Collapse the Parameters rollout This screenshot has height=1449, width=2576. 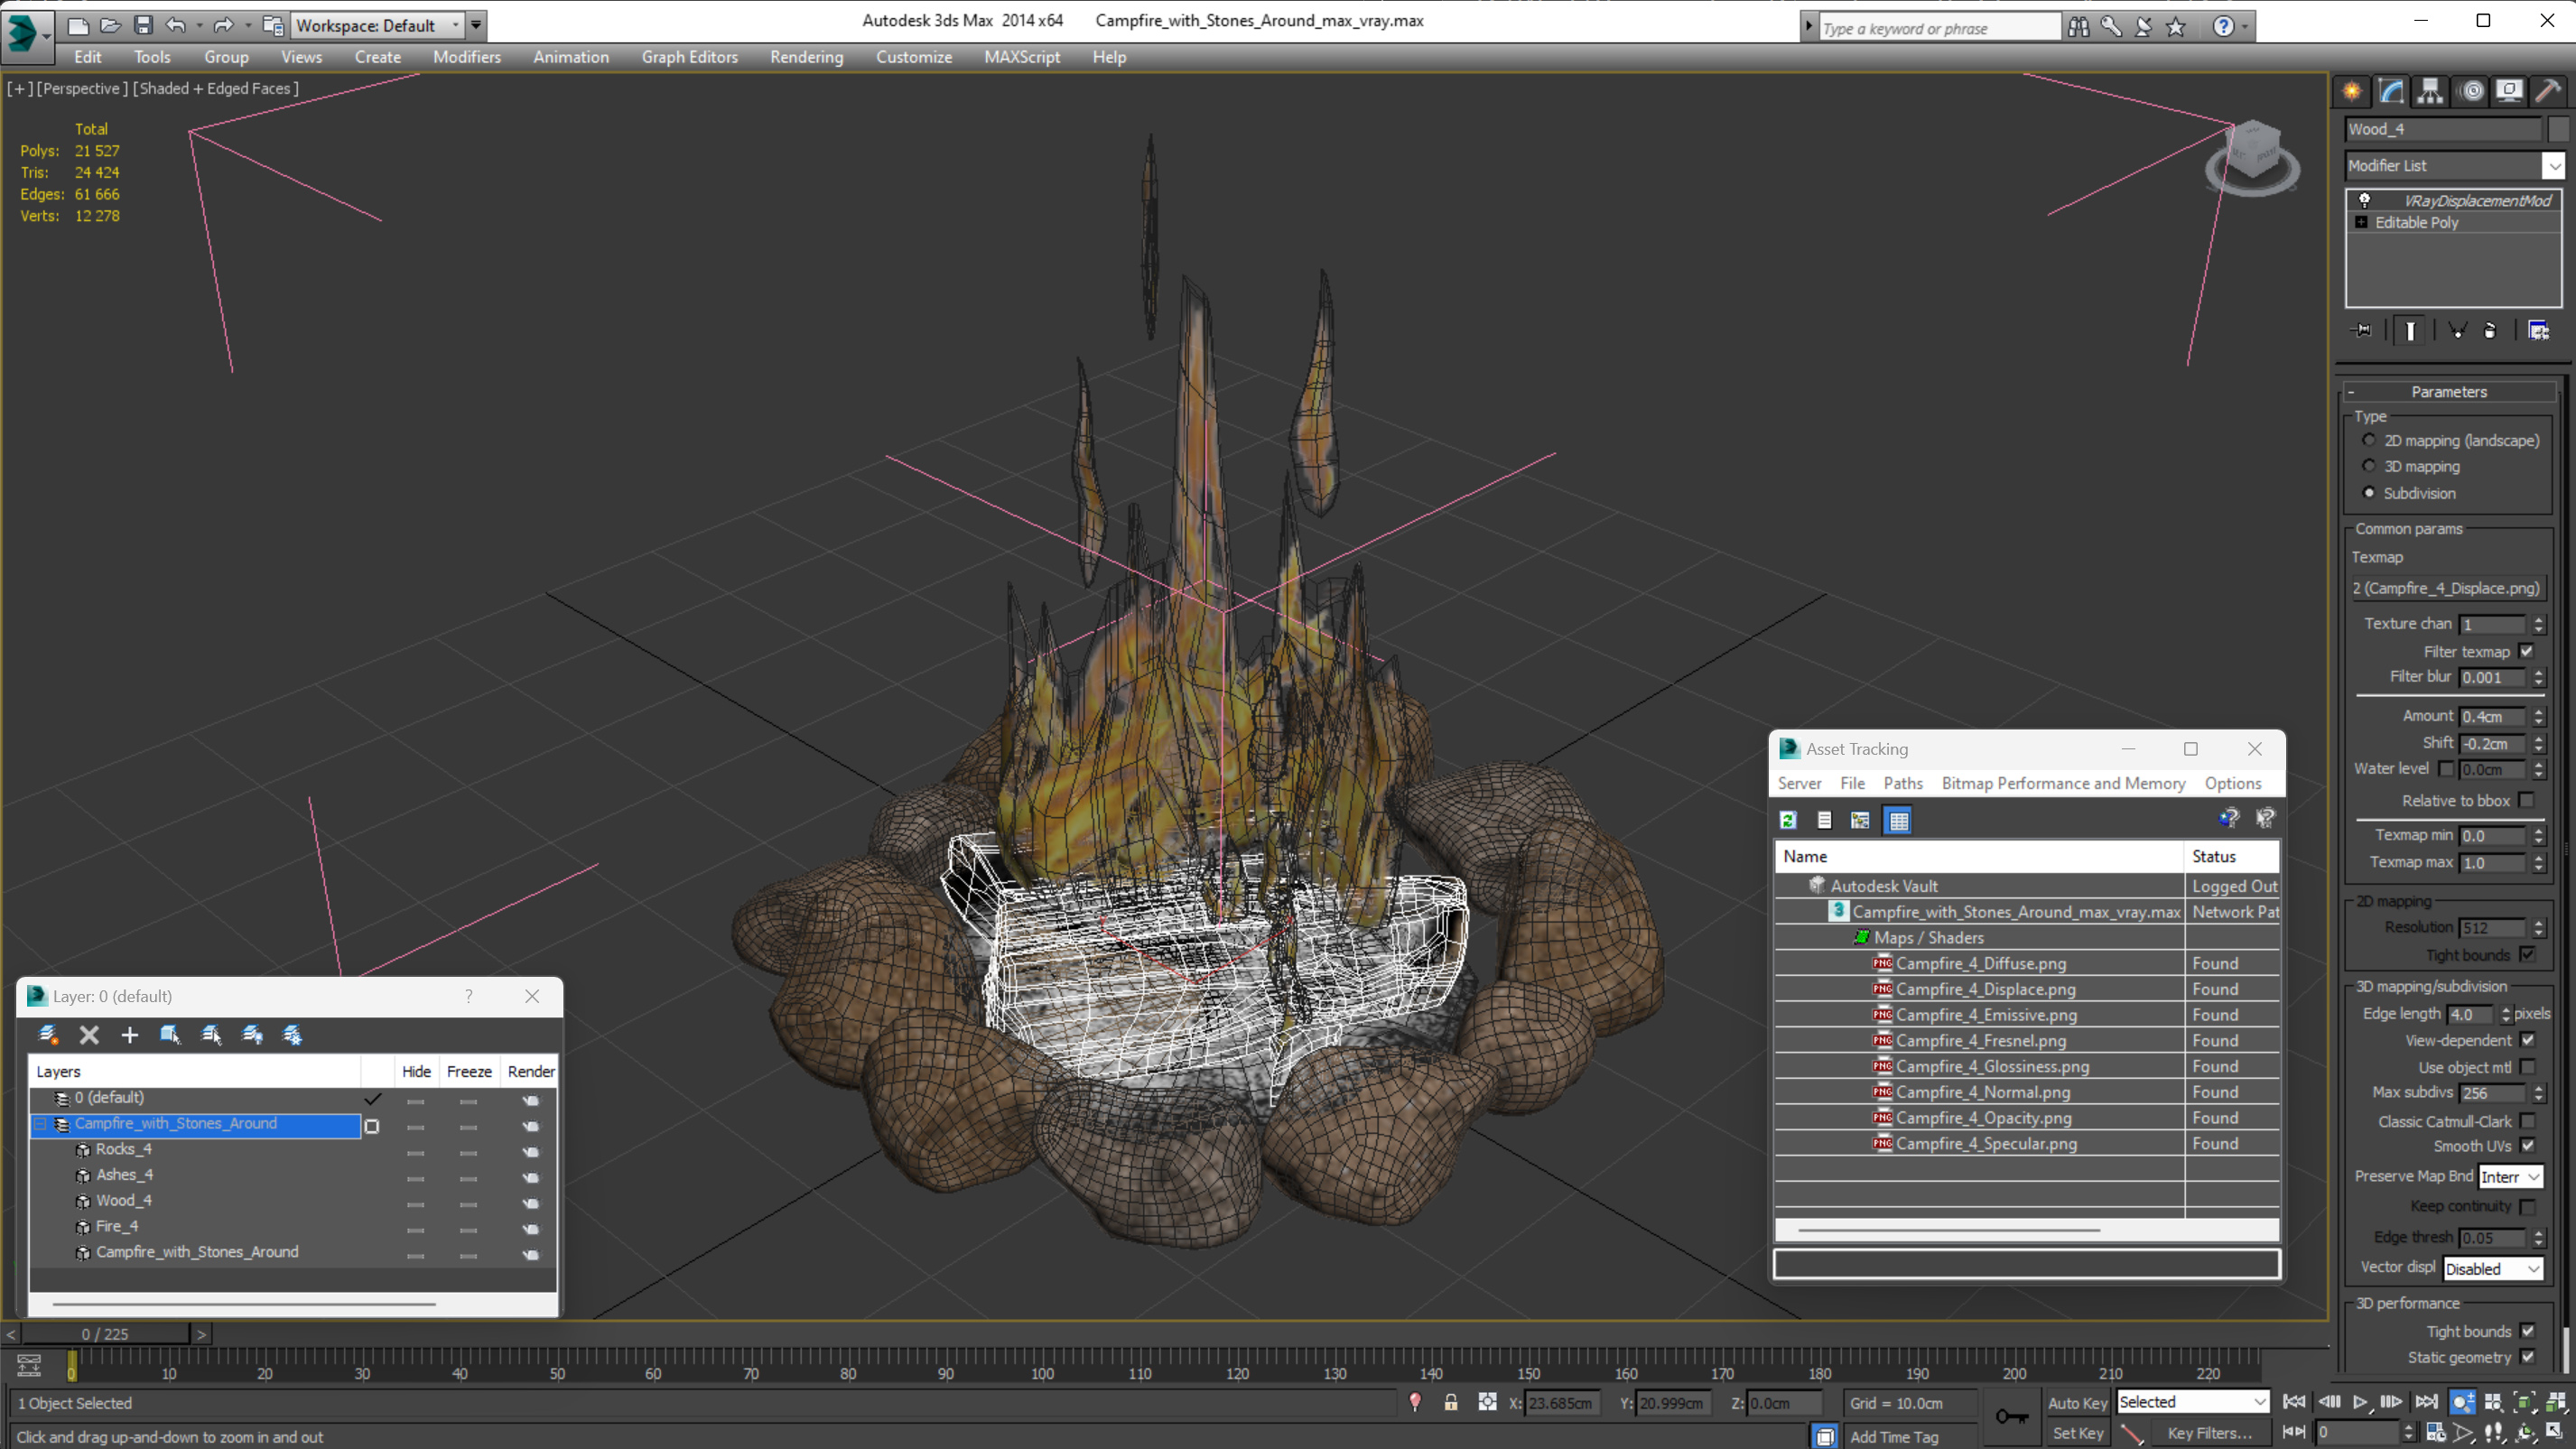click(x=2448, y=391)
